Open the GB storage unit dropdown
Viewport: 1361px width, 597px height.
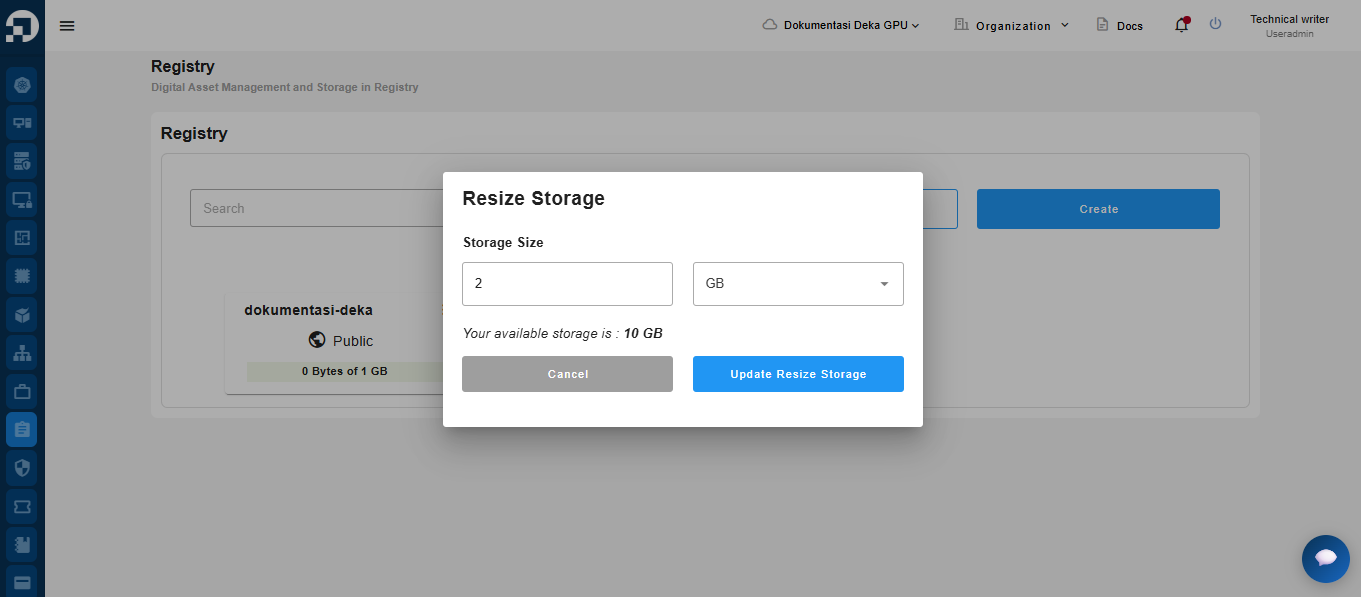[x=798, y=284]
